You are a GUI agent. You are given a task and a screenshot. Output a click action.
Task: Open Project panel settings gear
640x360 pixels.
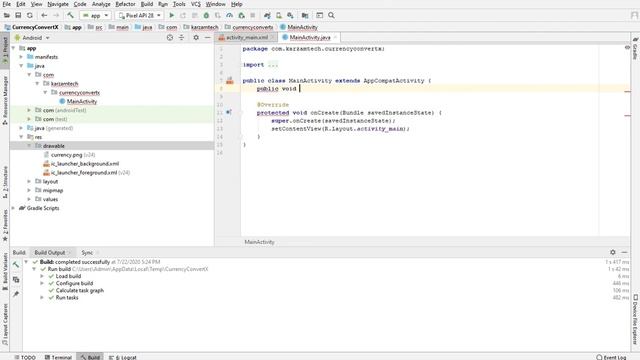pyautogui.click(x=196, y=38)
